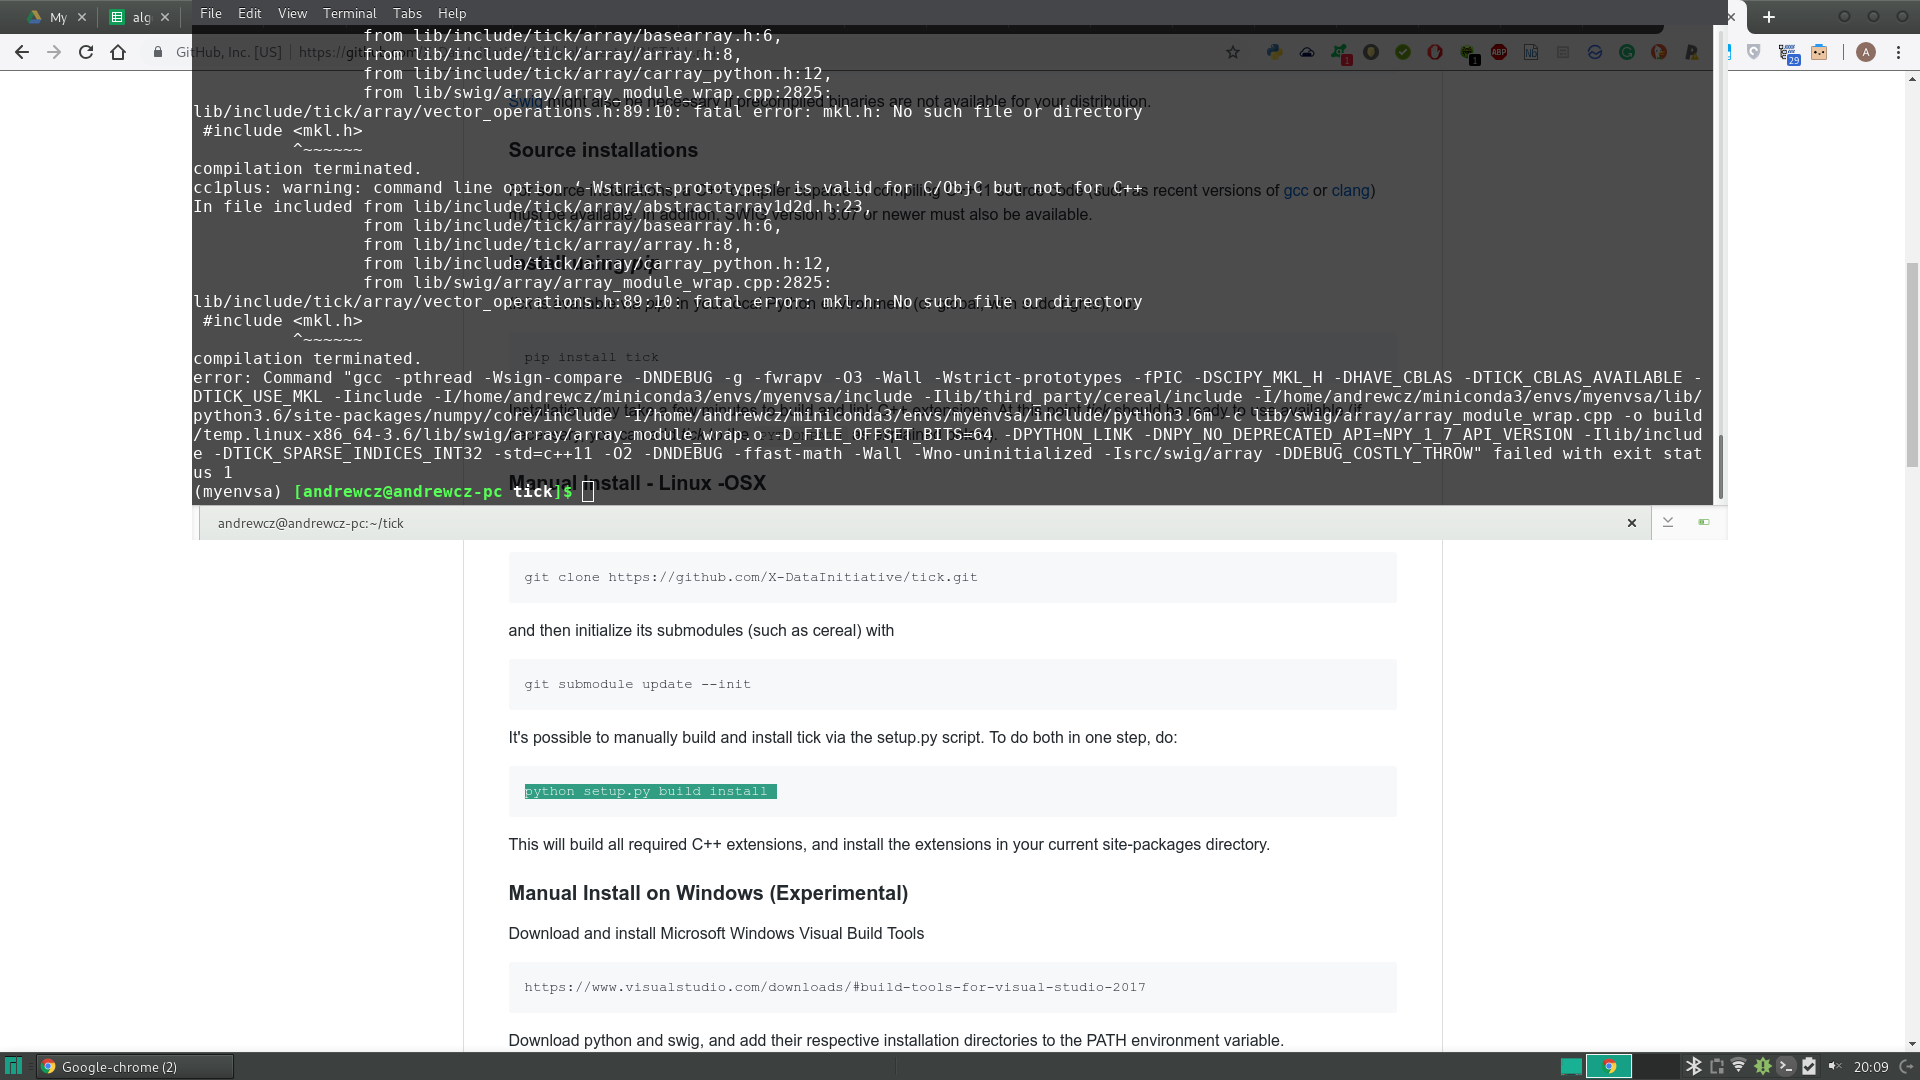Select the Grammarly extension icon
1920x1080 pixels.
(1628, 52)
